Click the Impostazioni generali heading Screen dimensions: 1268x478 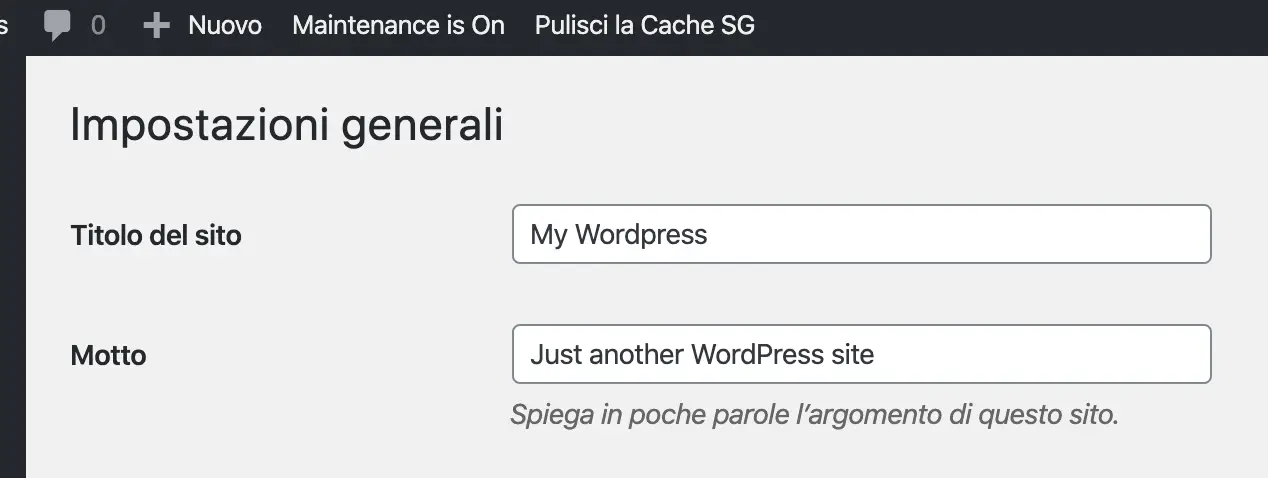[x=286, y=127]
